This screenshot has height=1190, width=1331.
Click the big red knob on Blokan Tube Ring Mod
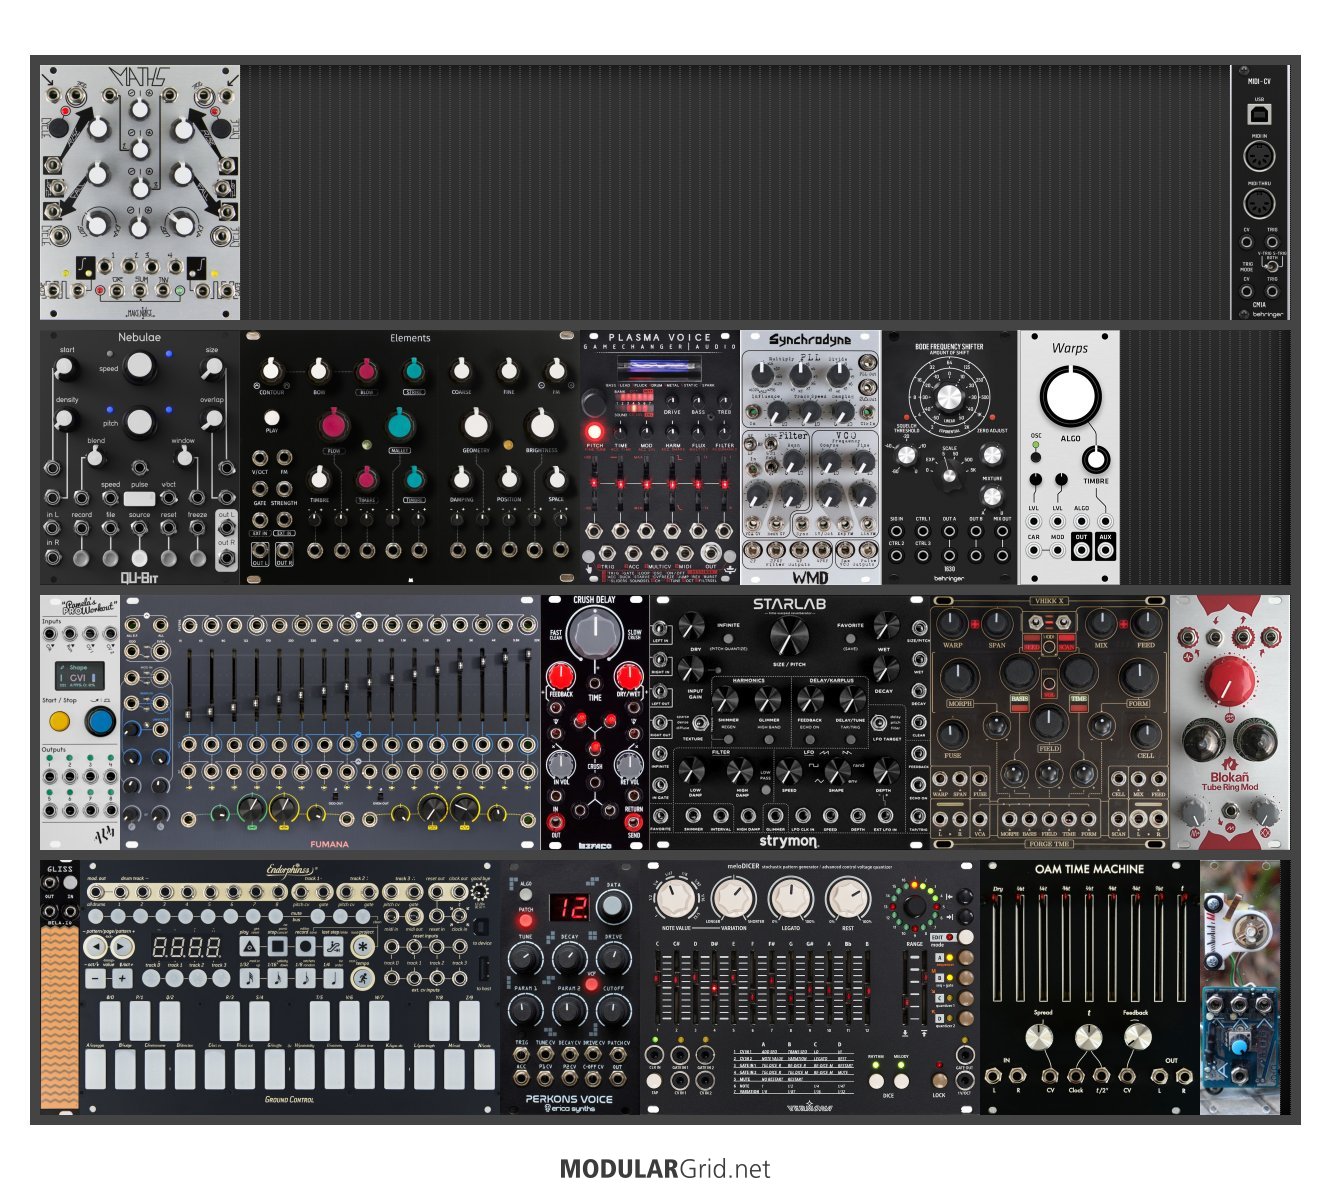(1230, 682)
